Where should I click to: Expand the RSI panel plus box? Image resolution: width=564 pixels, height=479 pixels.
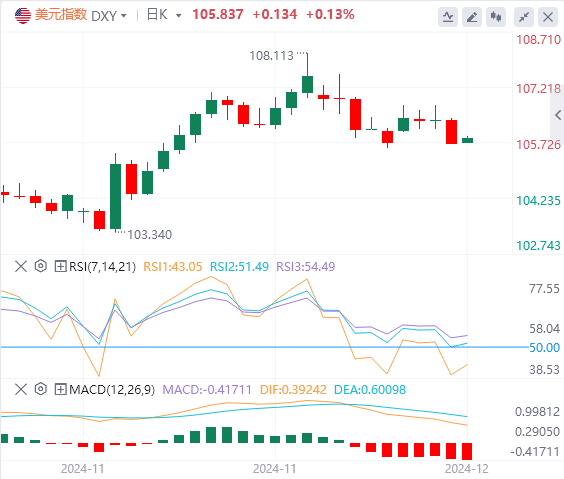[60, 266]
